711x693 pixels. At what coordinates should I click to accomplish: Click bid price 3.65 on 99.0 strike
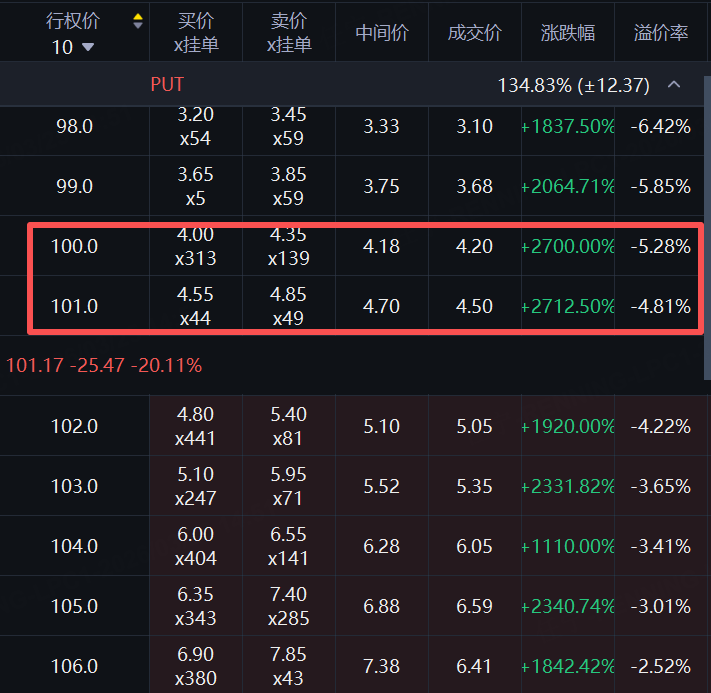click(195, 175)
